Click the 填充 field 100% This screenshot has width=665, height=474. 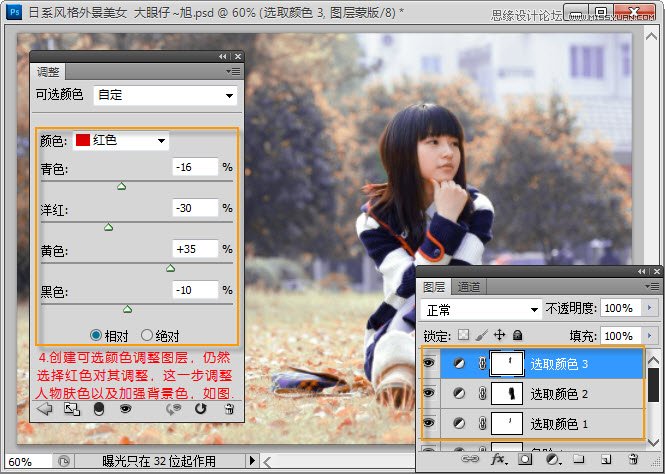point(620,336)
